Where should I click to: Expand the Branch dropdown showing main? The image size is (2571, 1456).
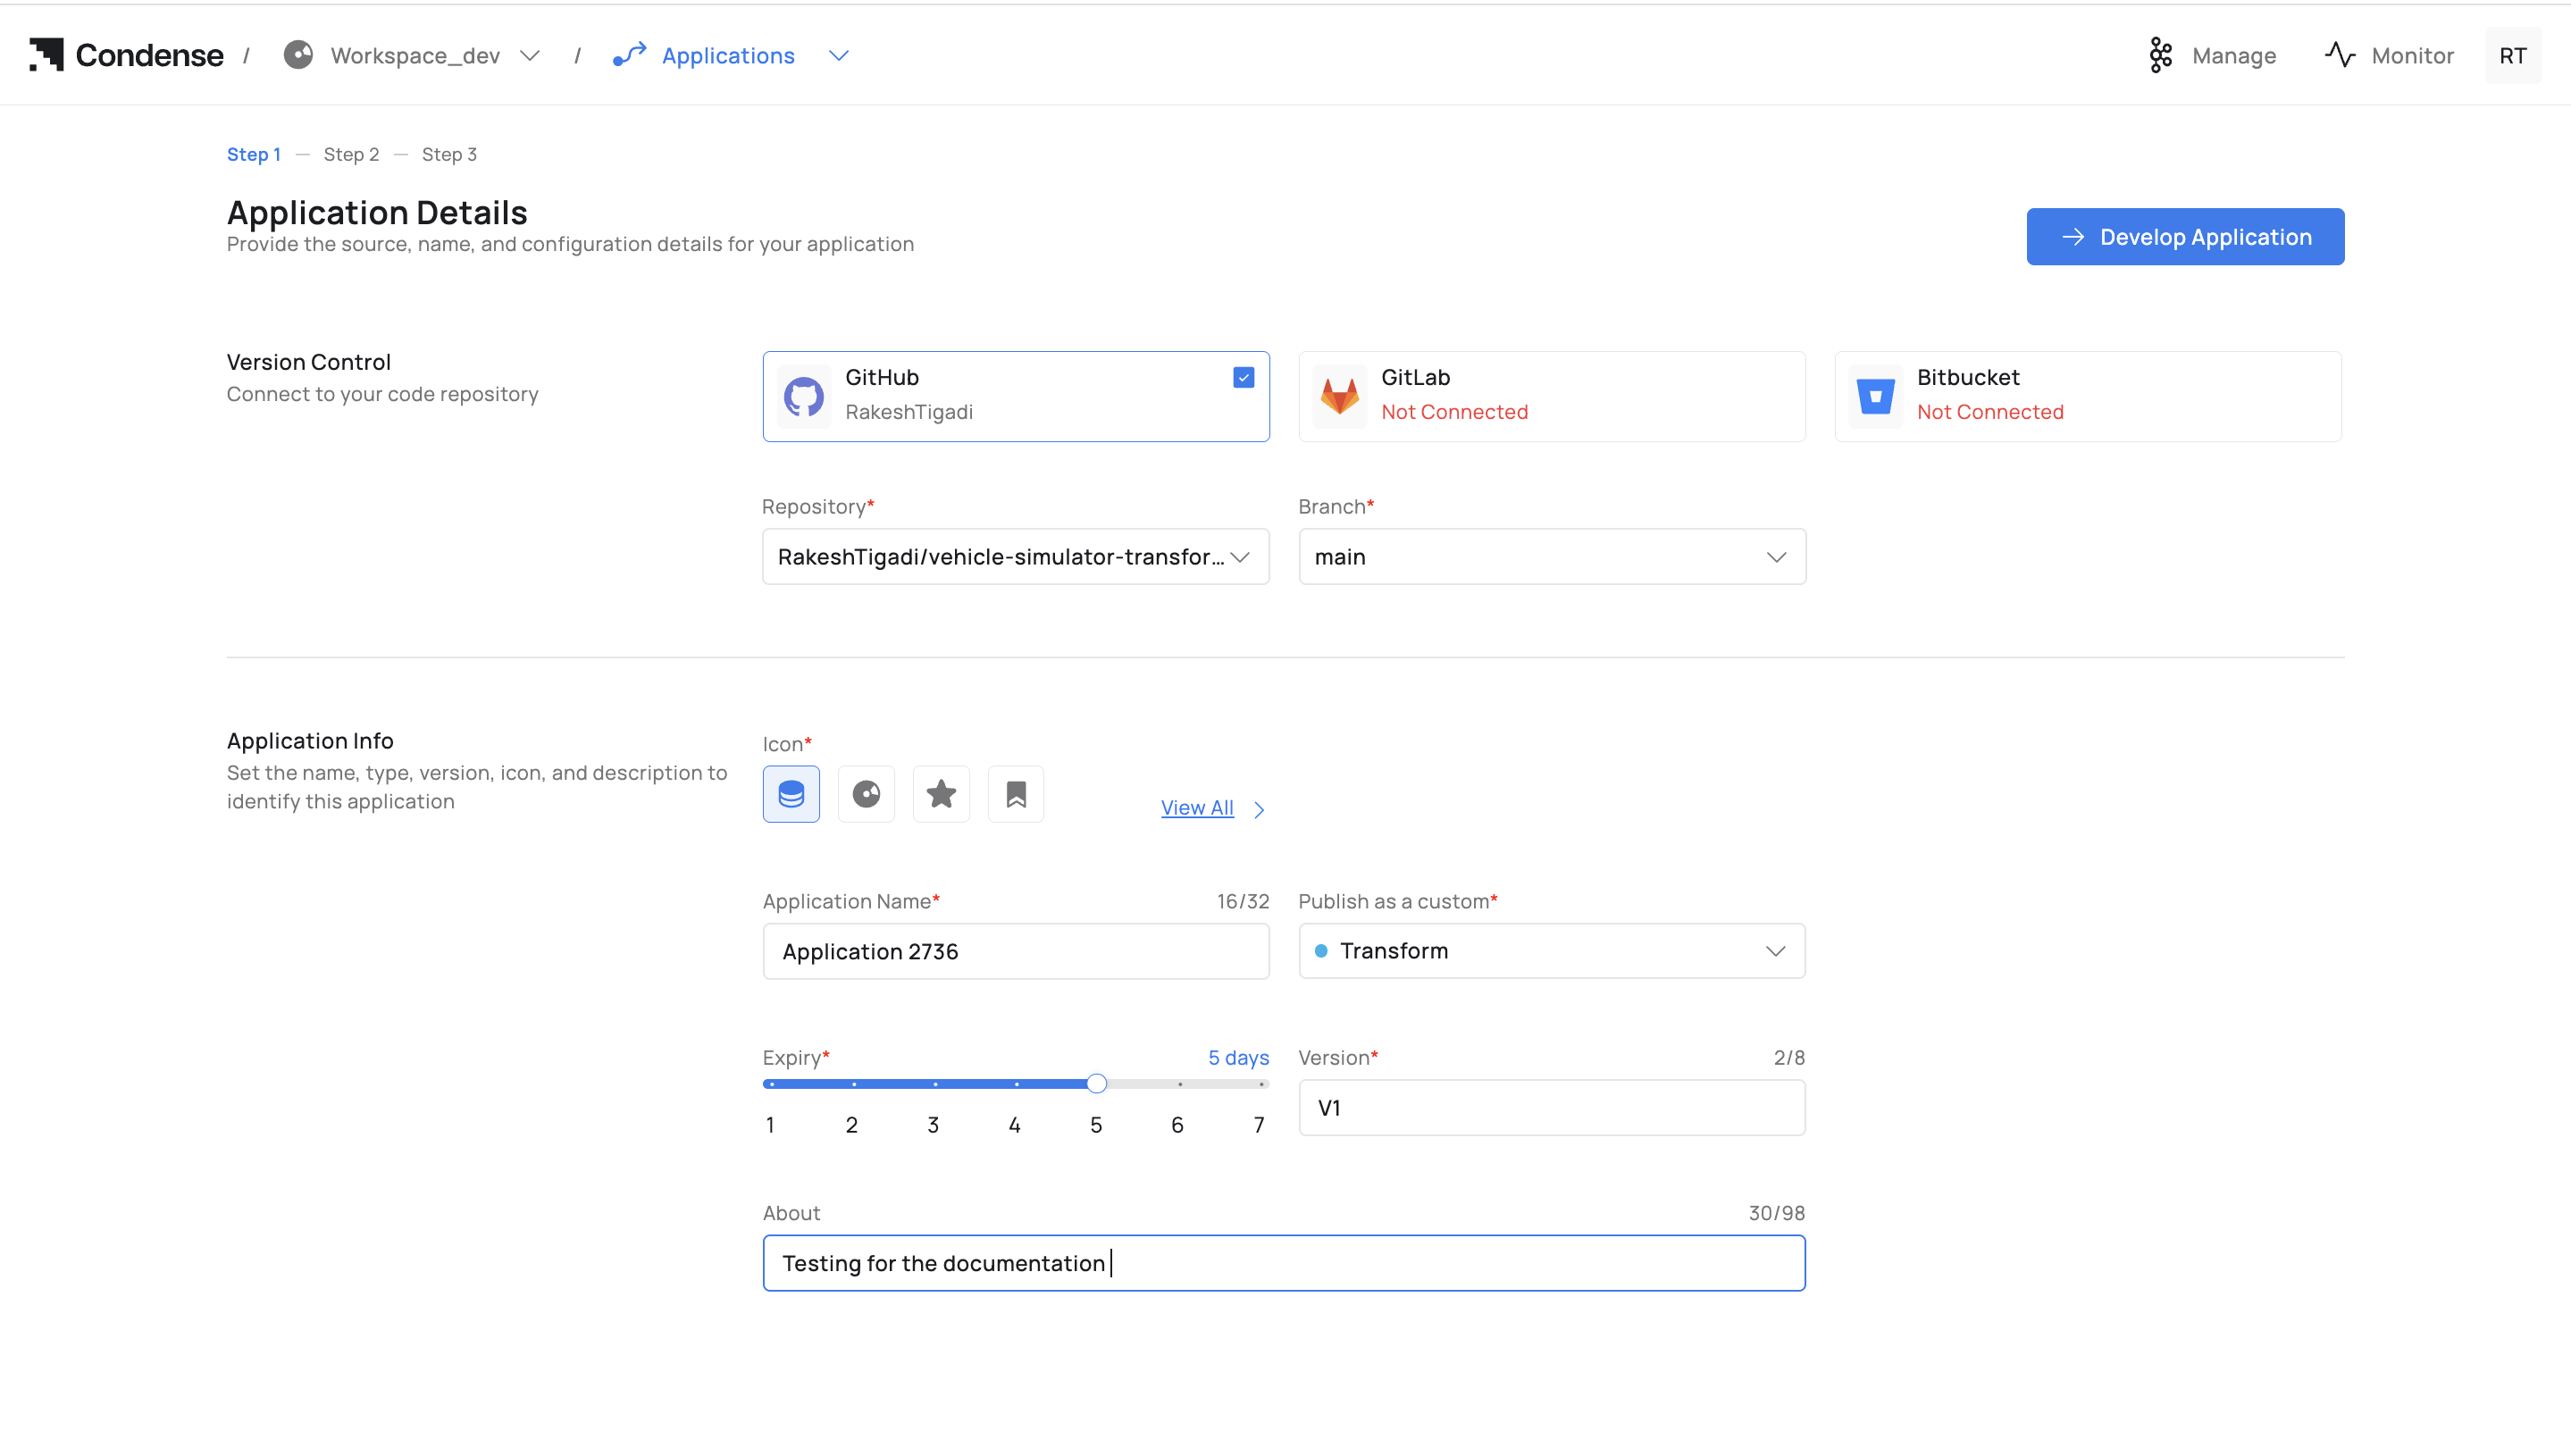(x=1551, y=557)
